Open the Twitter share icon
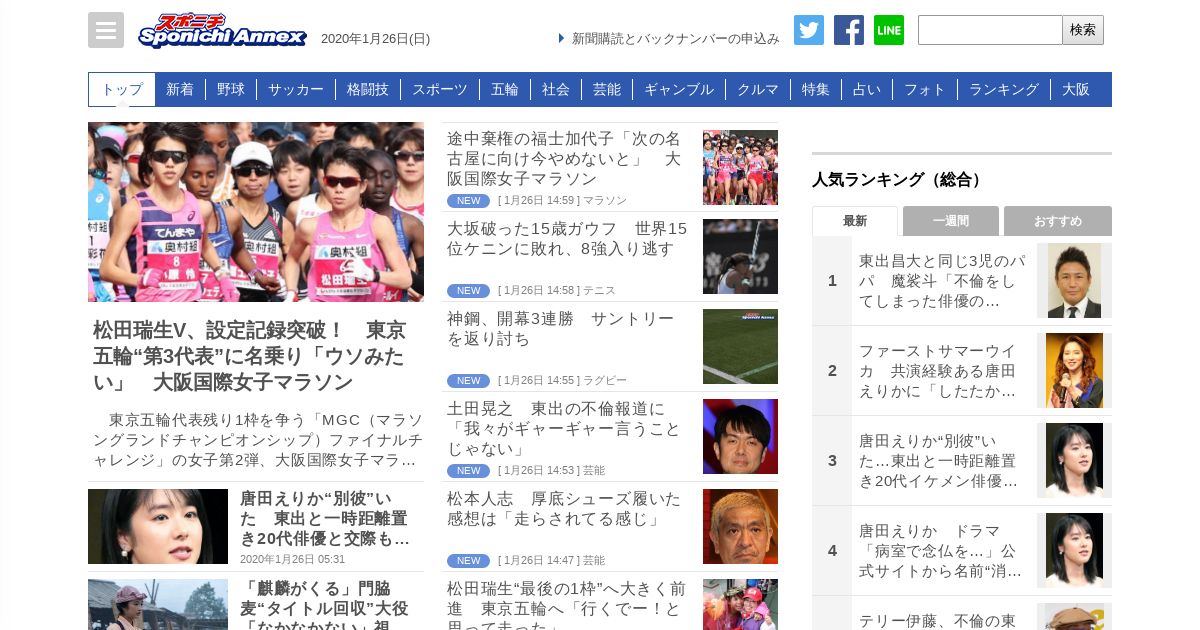The height and width of the screenshot is (630, 1200). 809,30
